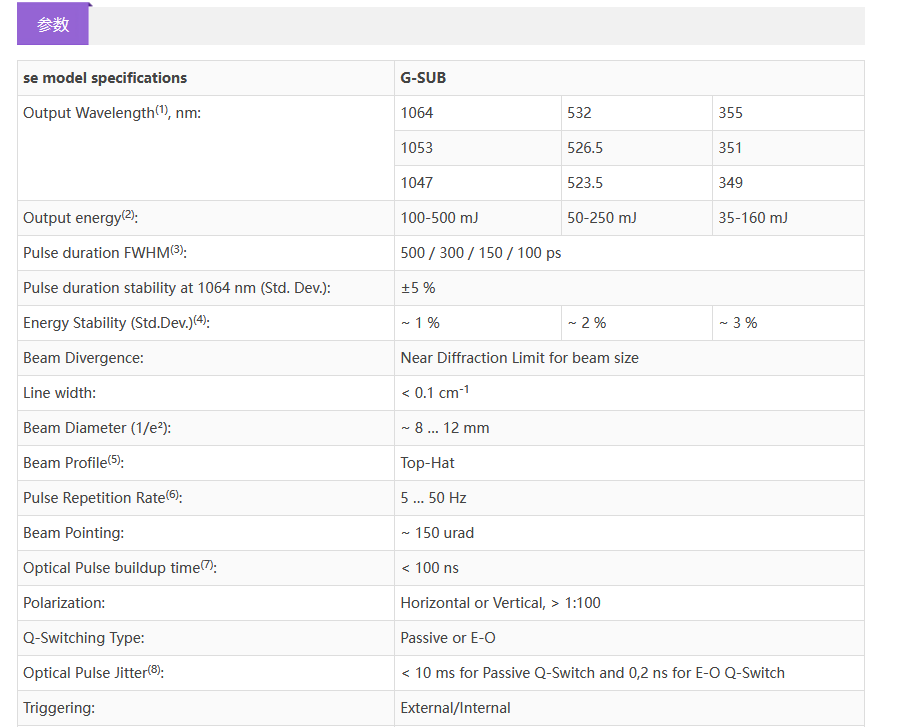Screen dimensions: 906x727
Task: Click the Optical Pulse Jitter row label
Action: (93, 673)
